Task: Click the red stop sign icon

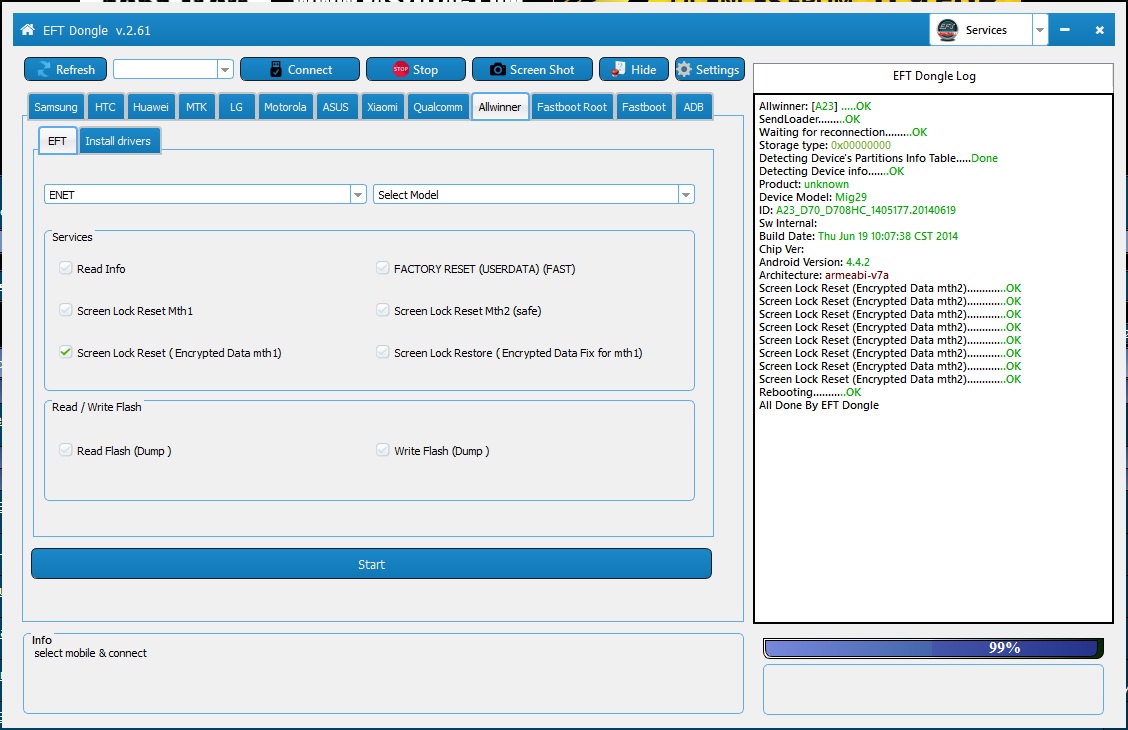Action: click(401, 69)
